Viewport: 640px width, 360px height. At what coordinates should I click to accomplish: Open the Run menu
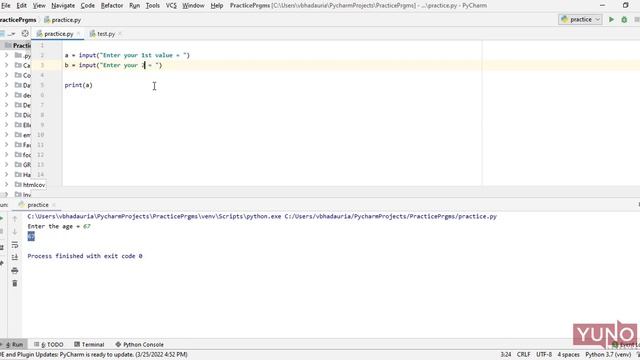(134, 6)
